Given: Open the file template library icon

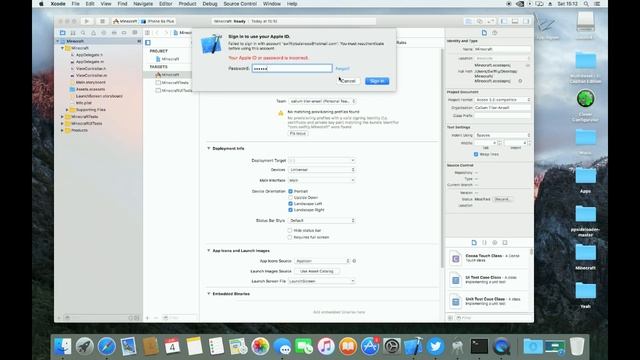Looking at the screenshot, I should tap(474, 242).
